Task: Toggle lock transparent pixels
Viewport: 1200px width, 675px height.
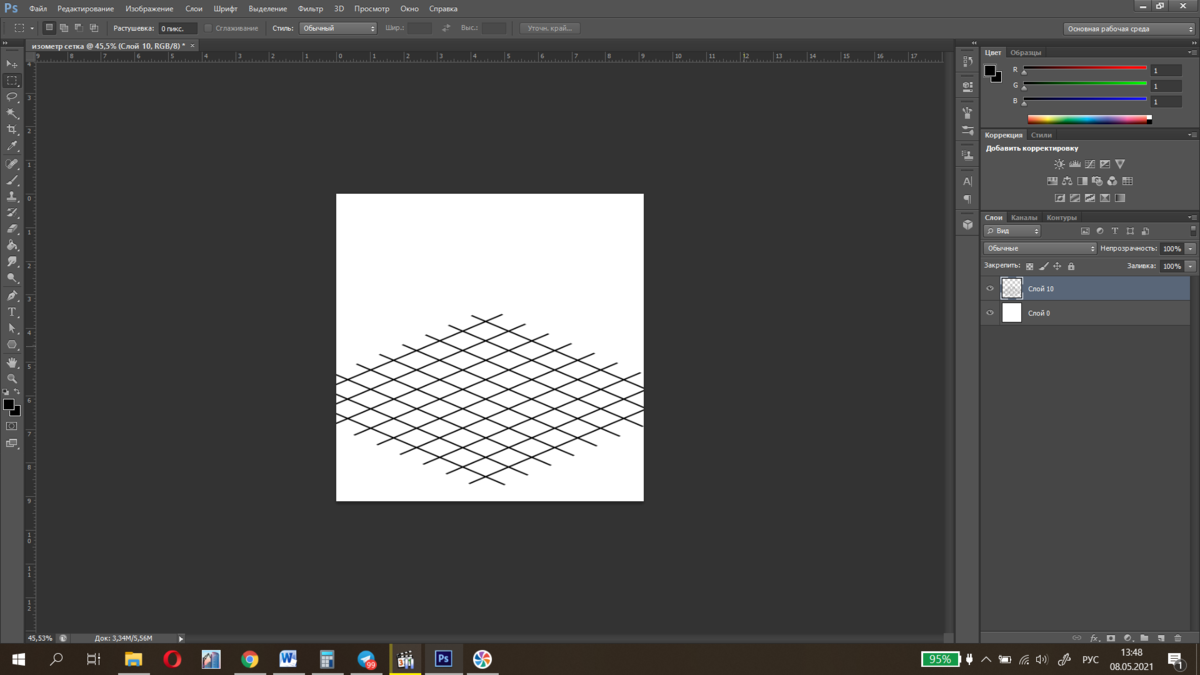Action: click(1029, 267)
